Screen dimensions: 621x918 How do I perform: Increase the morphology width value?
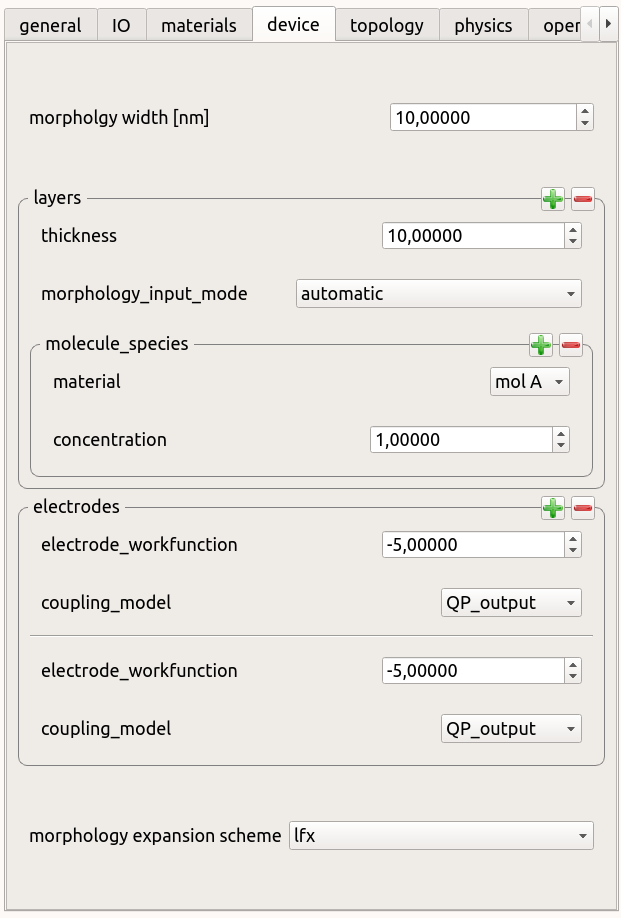(584, 112)
